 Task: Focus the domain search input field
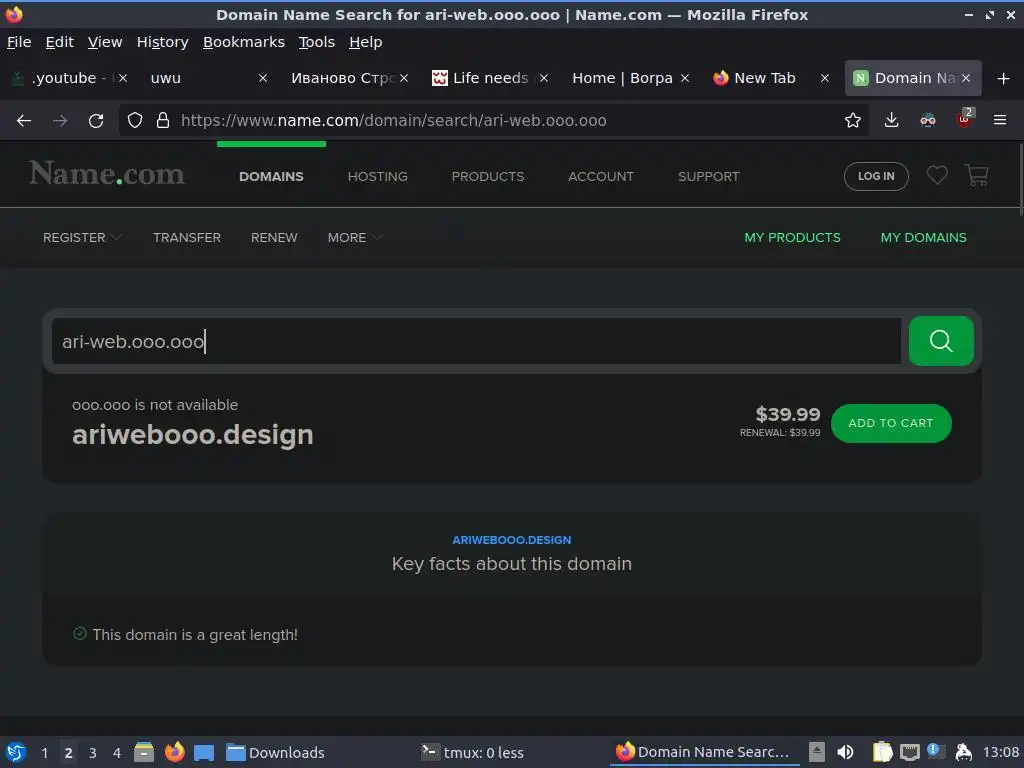477,341
